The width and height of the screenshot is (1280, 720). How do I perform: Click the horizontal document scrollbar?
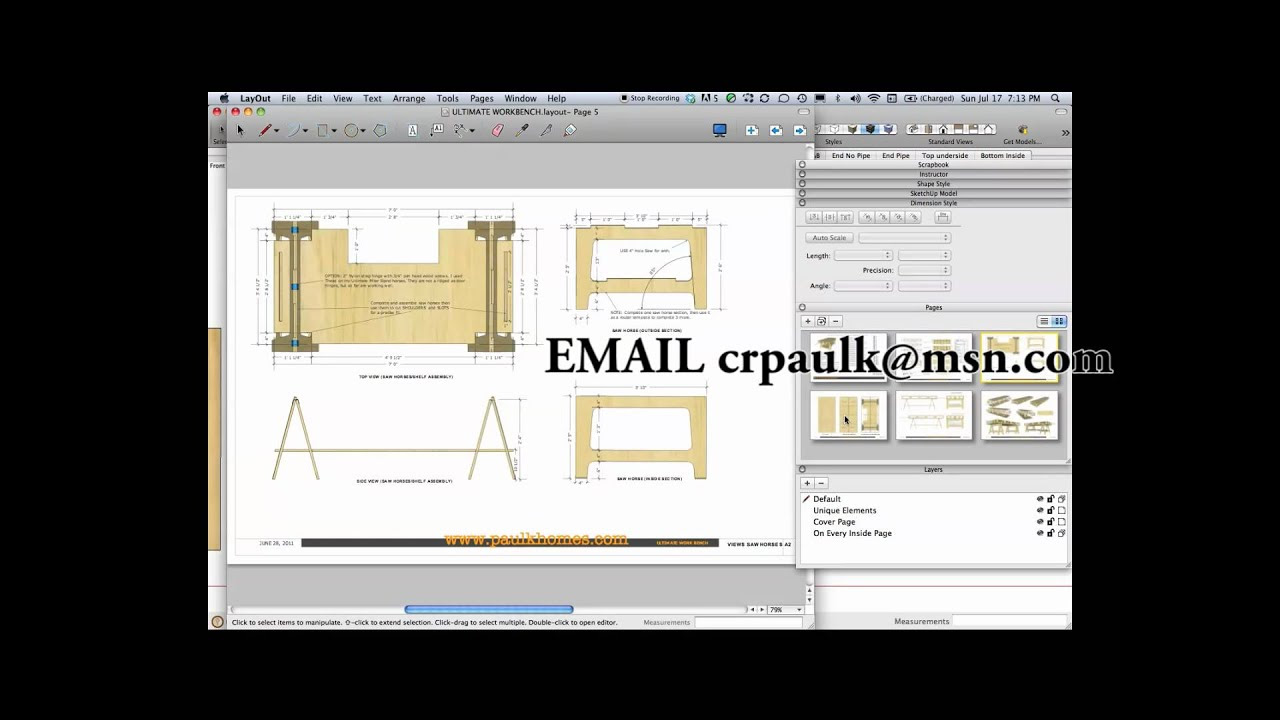click(x=489, y=609)
